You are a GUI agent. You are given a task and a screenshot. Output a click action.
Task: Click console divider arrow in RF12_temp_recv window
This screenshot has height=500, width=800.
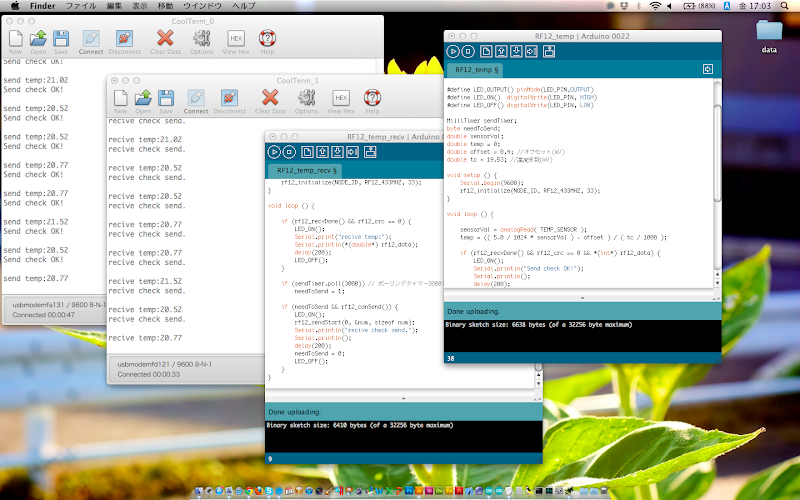[404, 398]
